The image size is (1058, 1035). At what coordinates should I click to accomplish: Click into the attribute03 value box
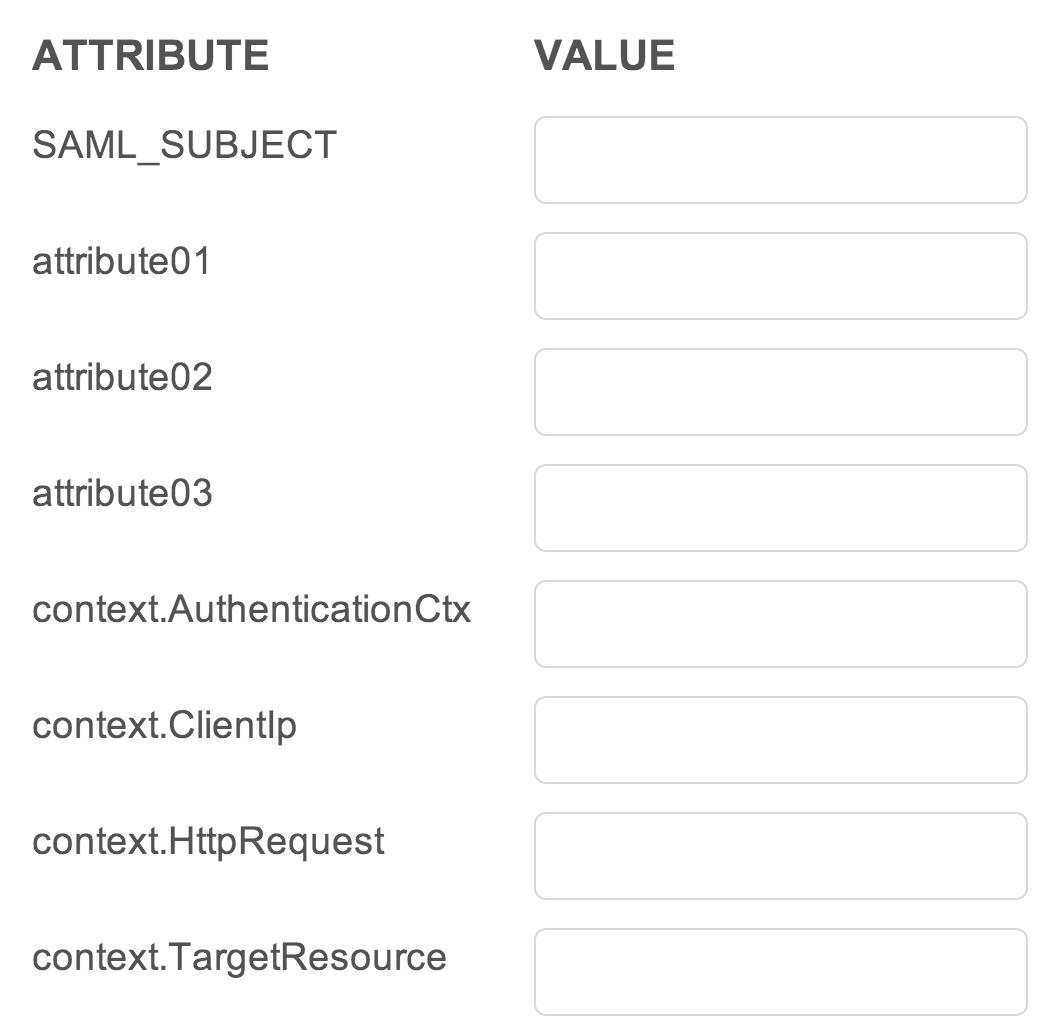click(x=780, y=508)
